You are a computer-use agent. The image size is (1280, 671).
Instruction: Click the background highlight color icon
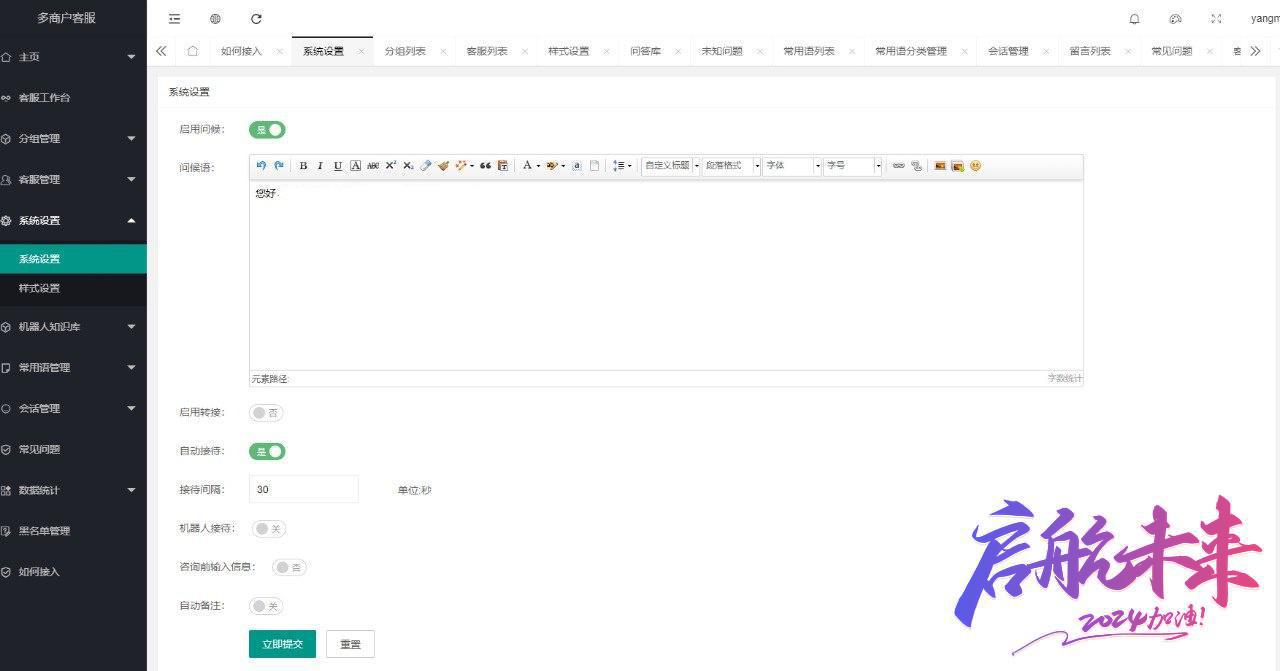(551, 166)
